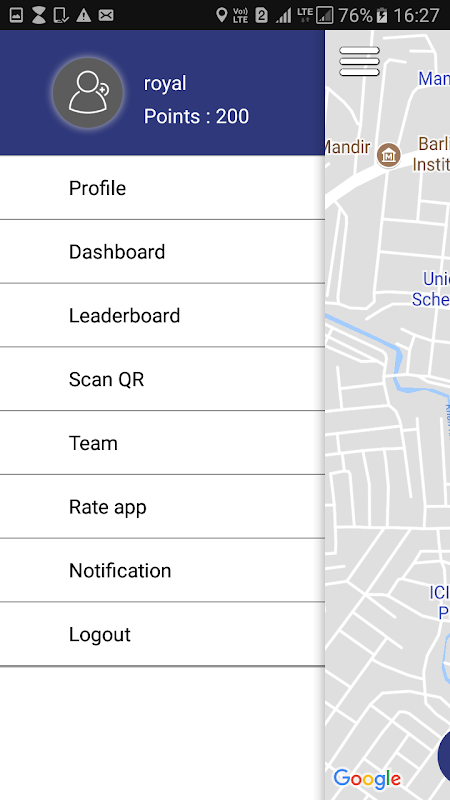
Task: Open the Dashboard menu item
Action: pos(162,252)
